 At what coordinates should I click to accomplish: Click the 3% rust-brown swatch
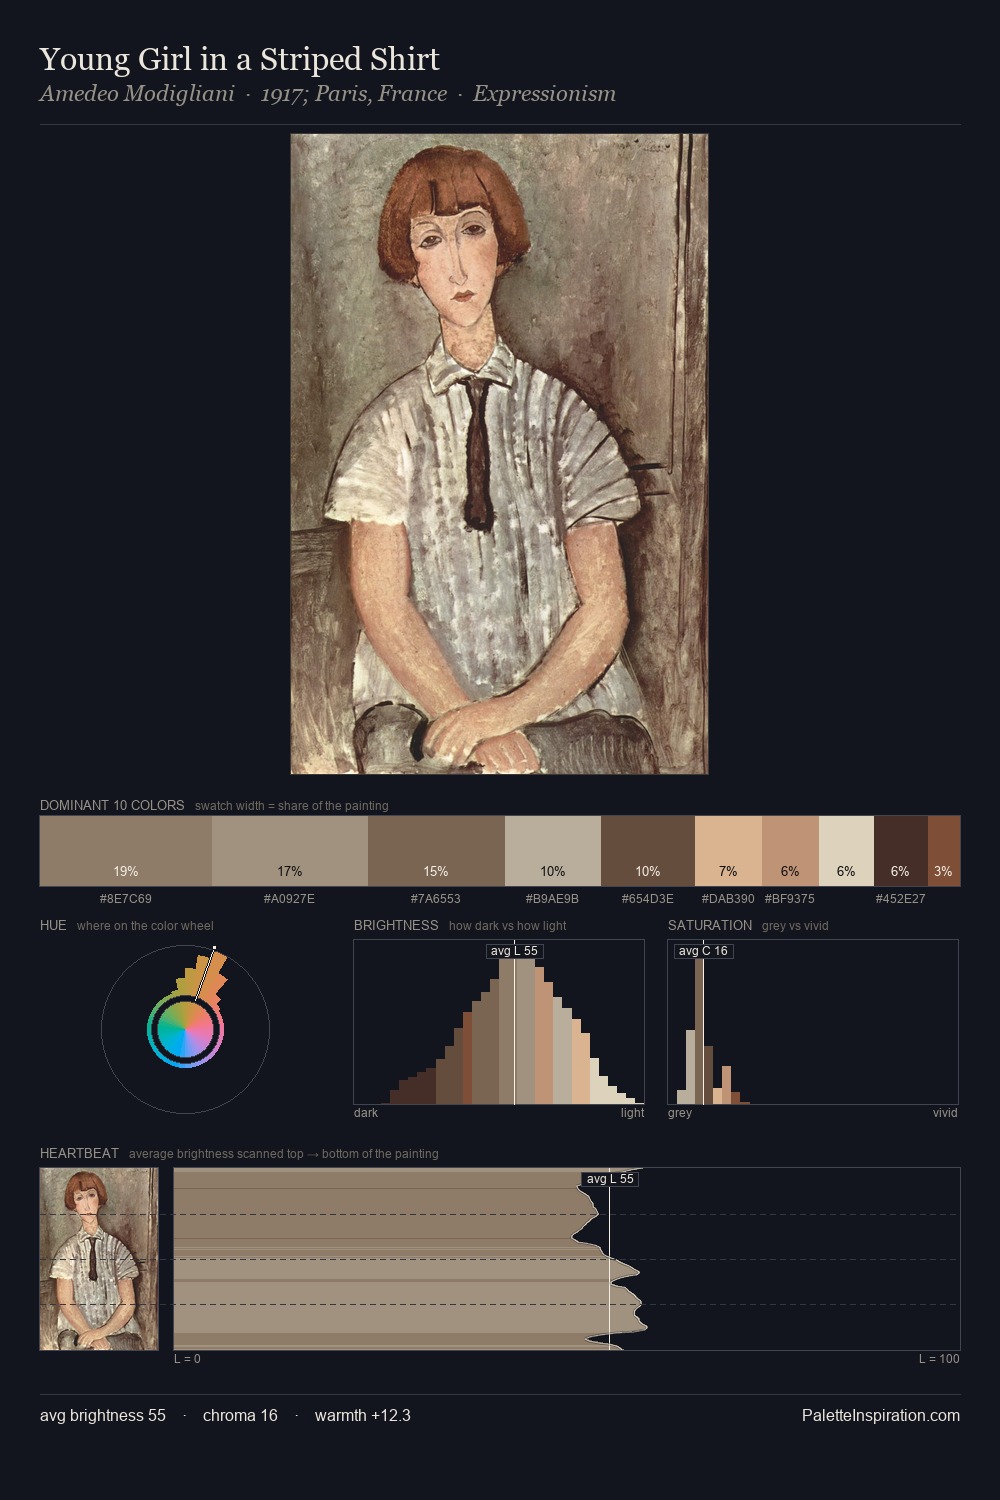pyautogui.click(x=944, y=851)
